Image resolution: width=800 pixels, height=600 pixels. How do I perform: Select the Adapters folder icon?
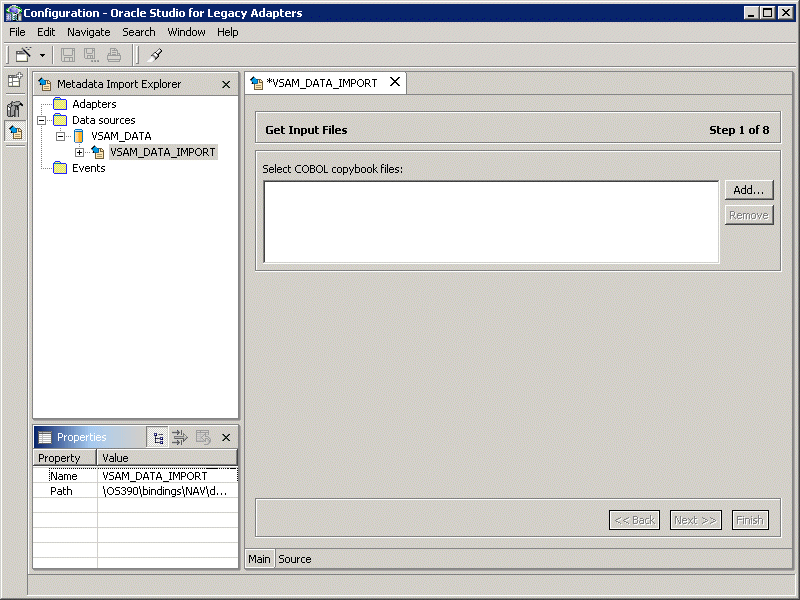[60, 104]
